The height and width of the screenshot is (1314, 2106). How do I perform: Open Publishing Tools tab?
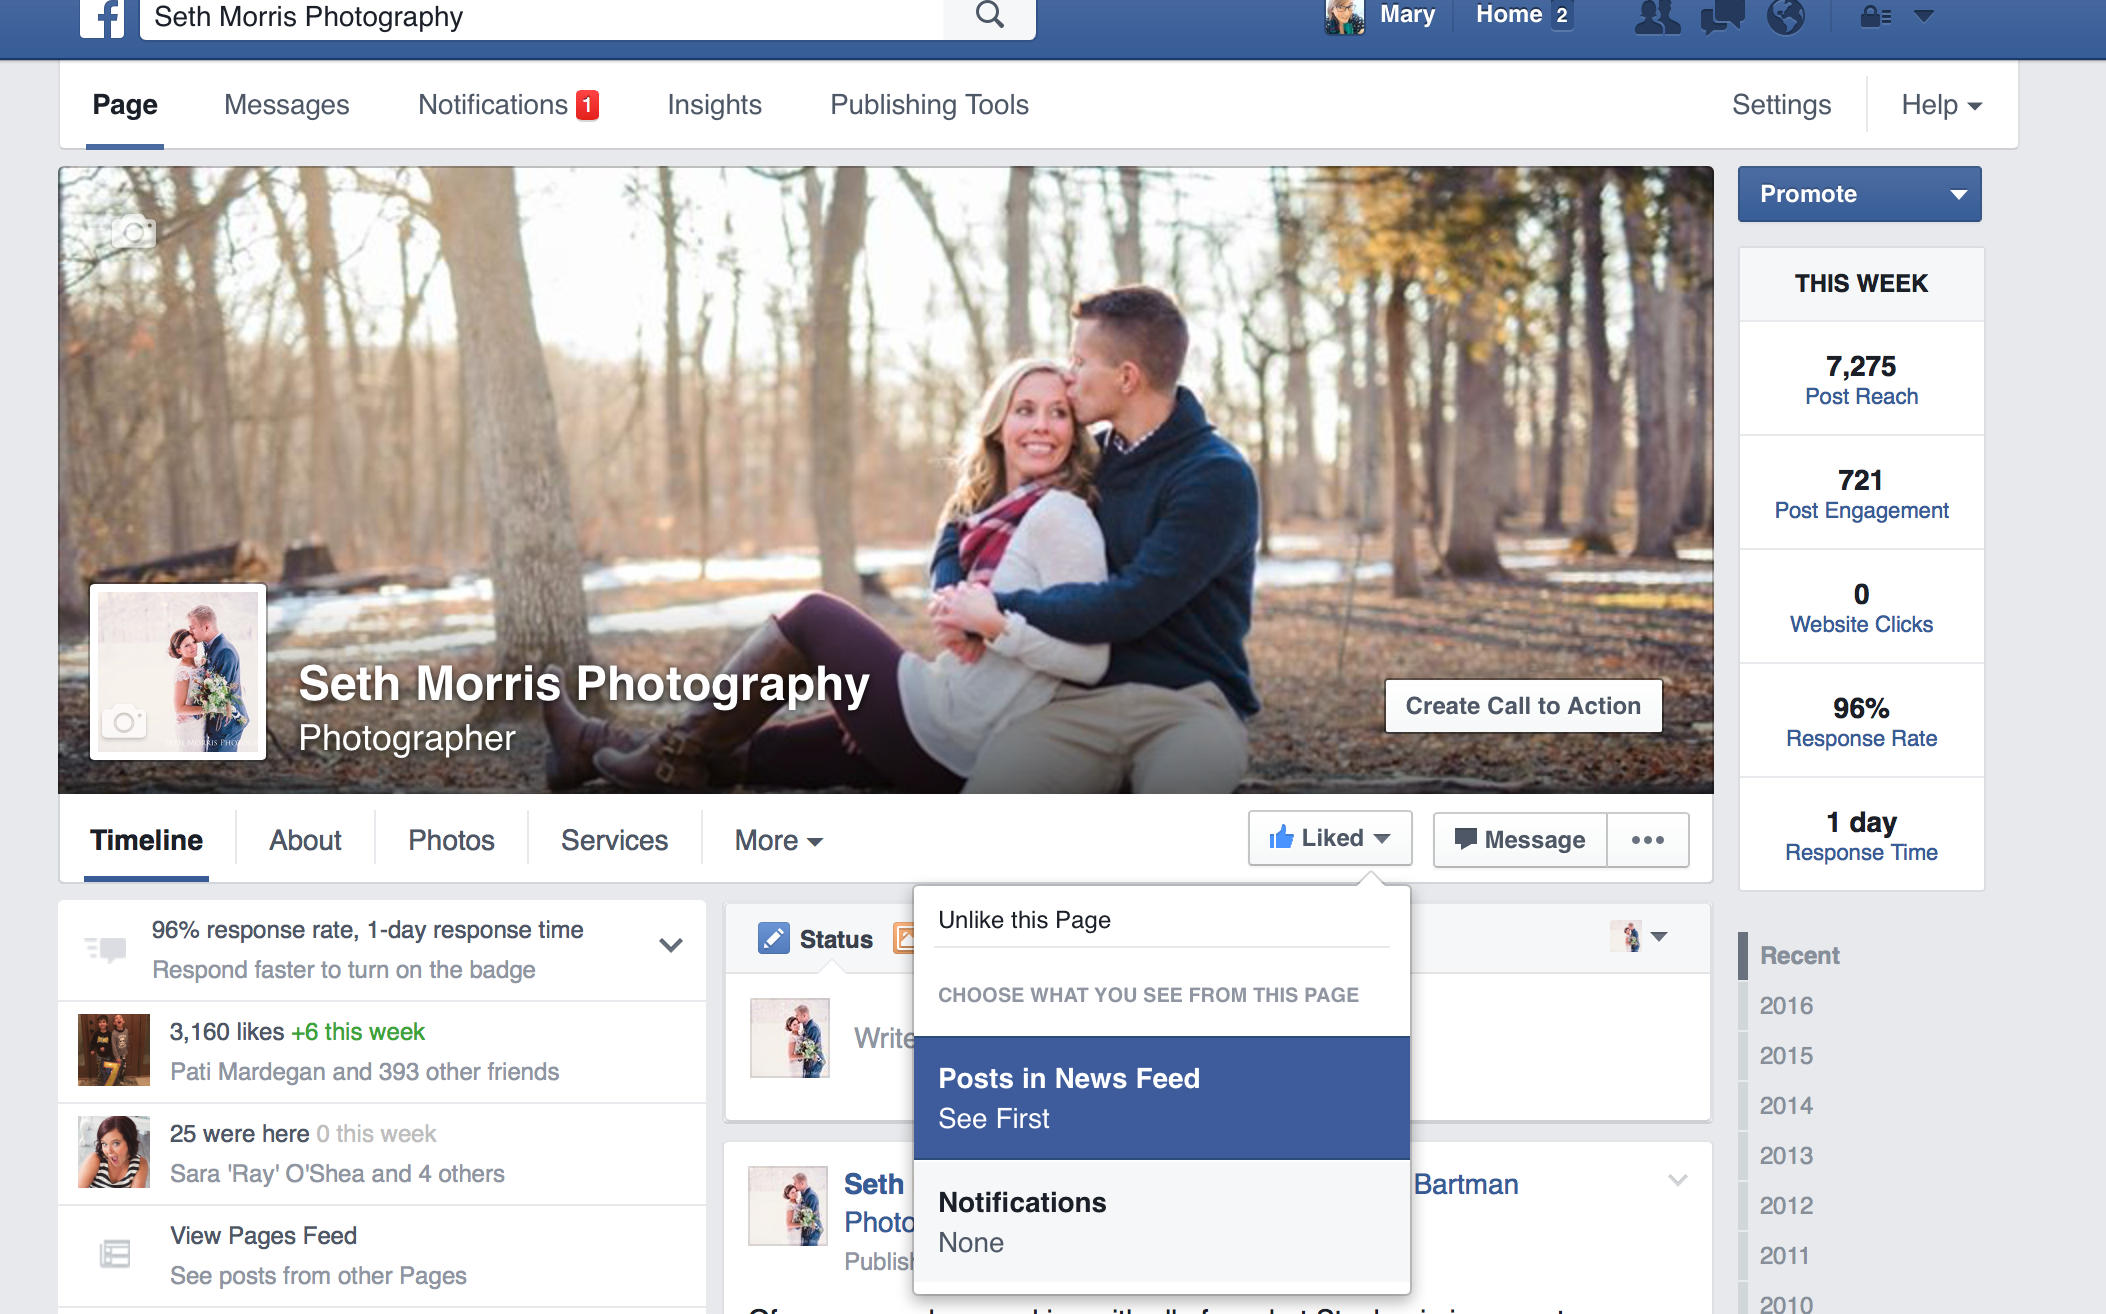coord(929,105)
